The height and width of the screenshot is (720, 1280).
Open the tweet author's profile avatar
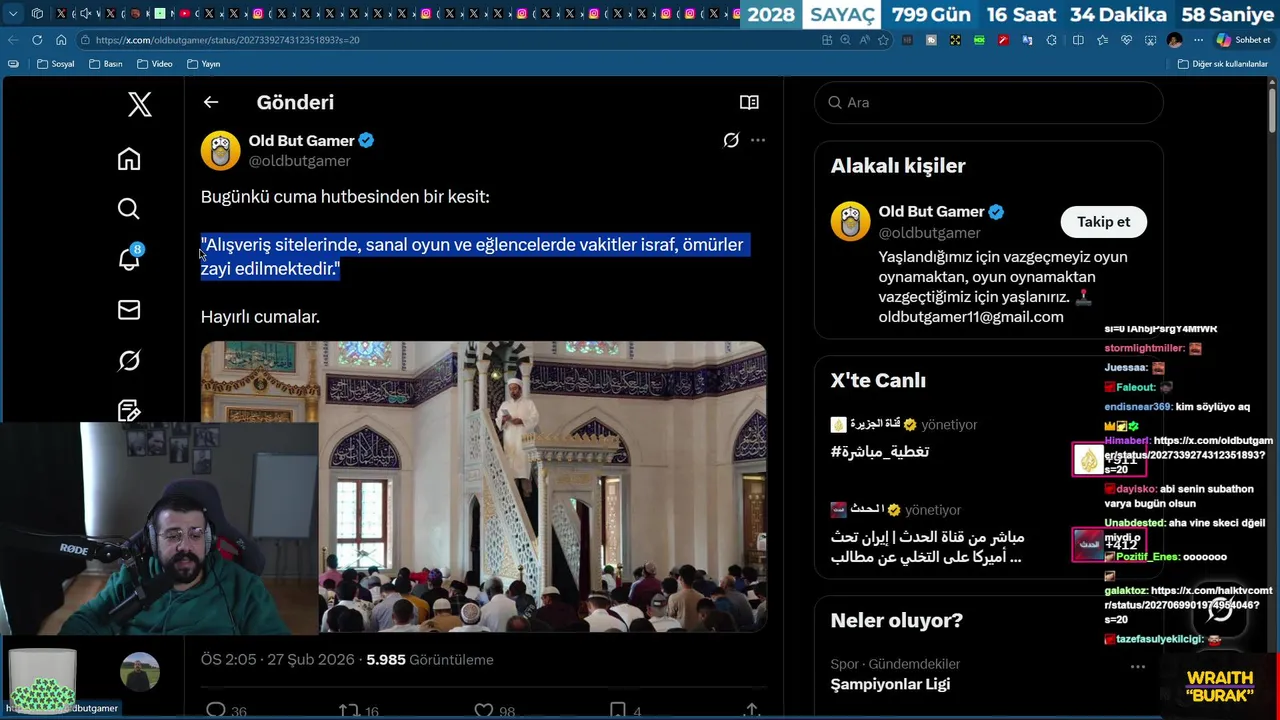pos(220,150)
